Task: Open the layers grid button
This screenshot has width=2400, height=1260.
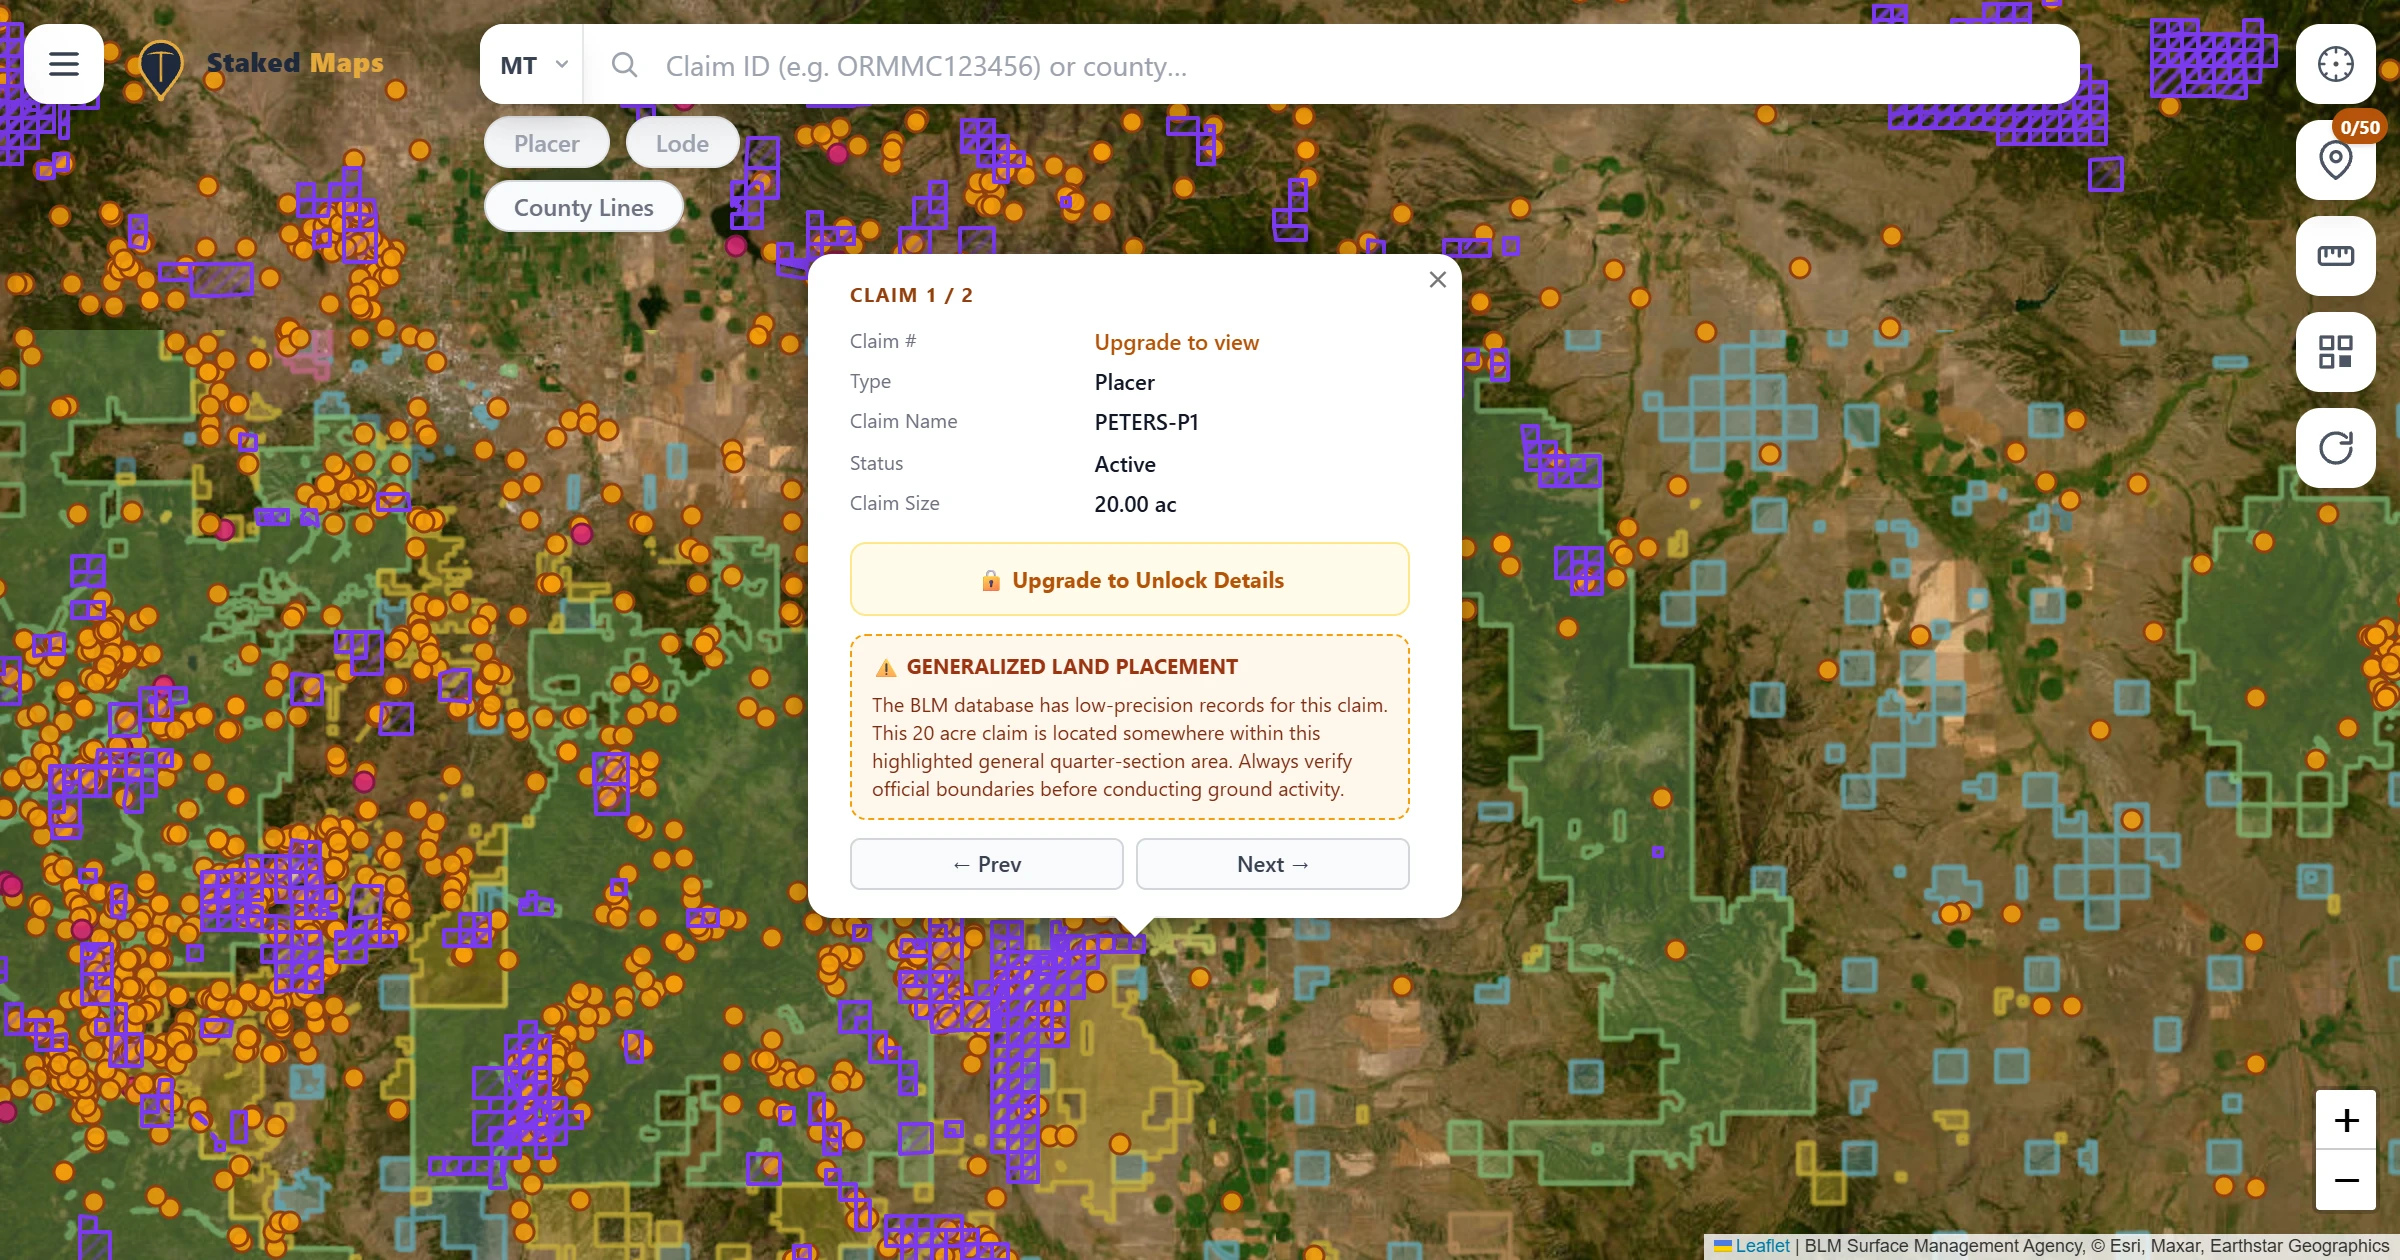Action: click(2336, 352)
